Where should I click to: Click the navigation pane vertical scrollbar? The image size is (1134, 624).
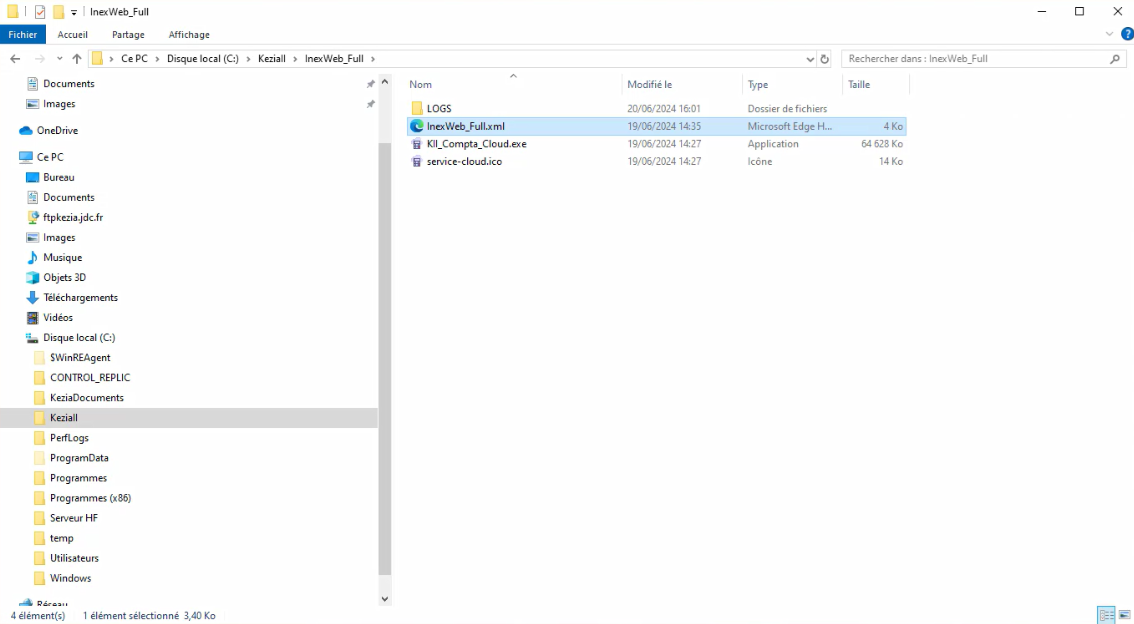[385, 350]
